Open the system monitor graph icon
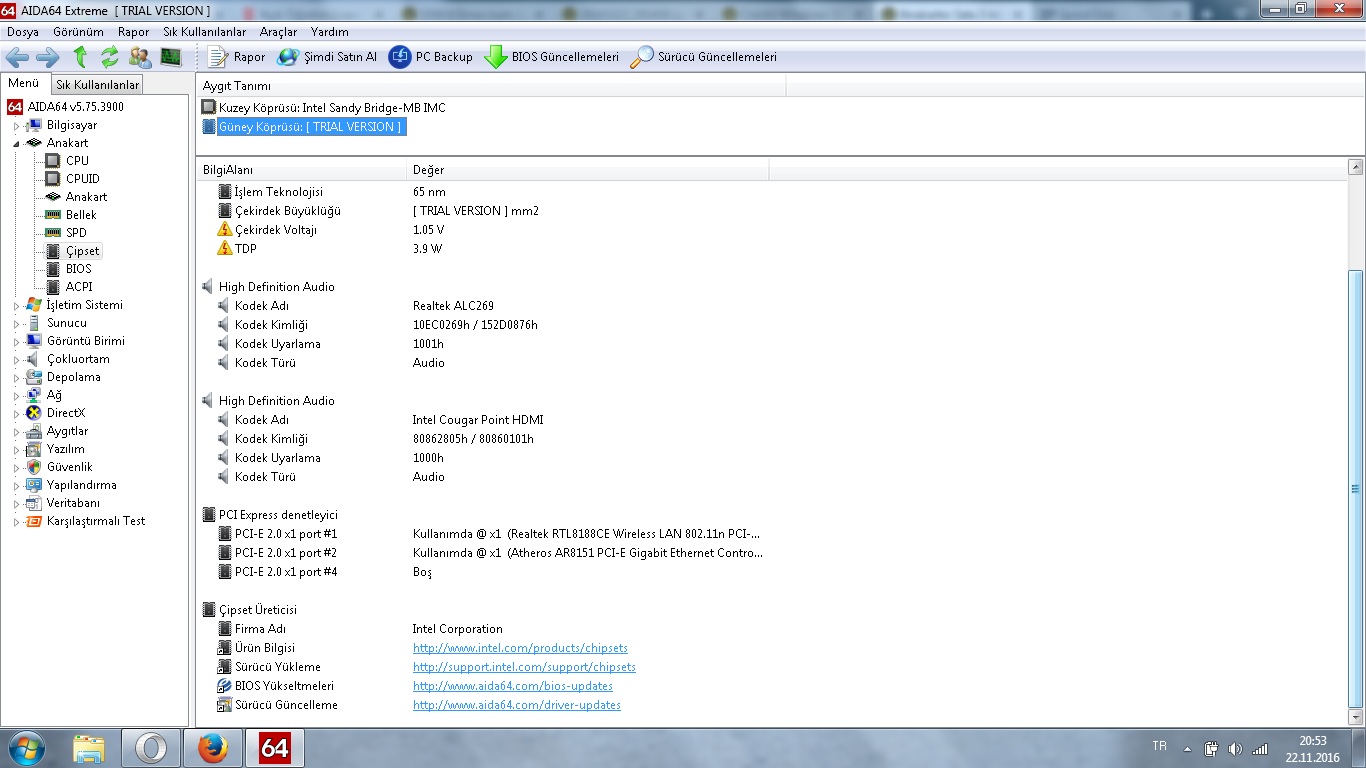 point(171,57)
